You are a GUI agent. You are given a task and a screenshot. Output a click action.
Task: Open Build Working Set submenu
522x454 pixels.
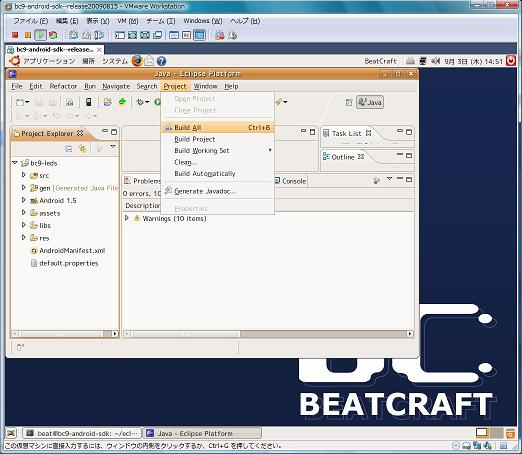point(217,151)
